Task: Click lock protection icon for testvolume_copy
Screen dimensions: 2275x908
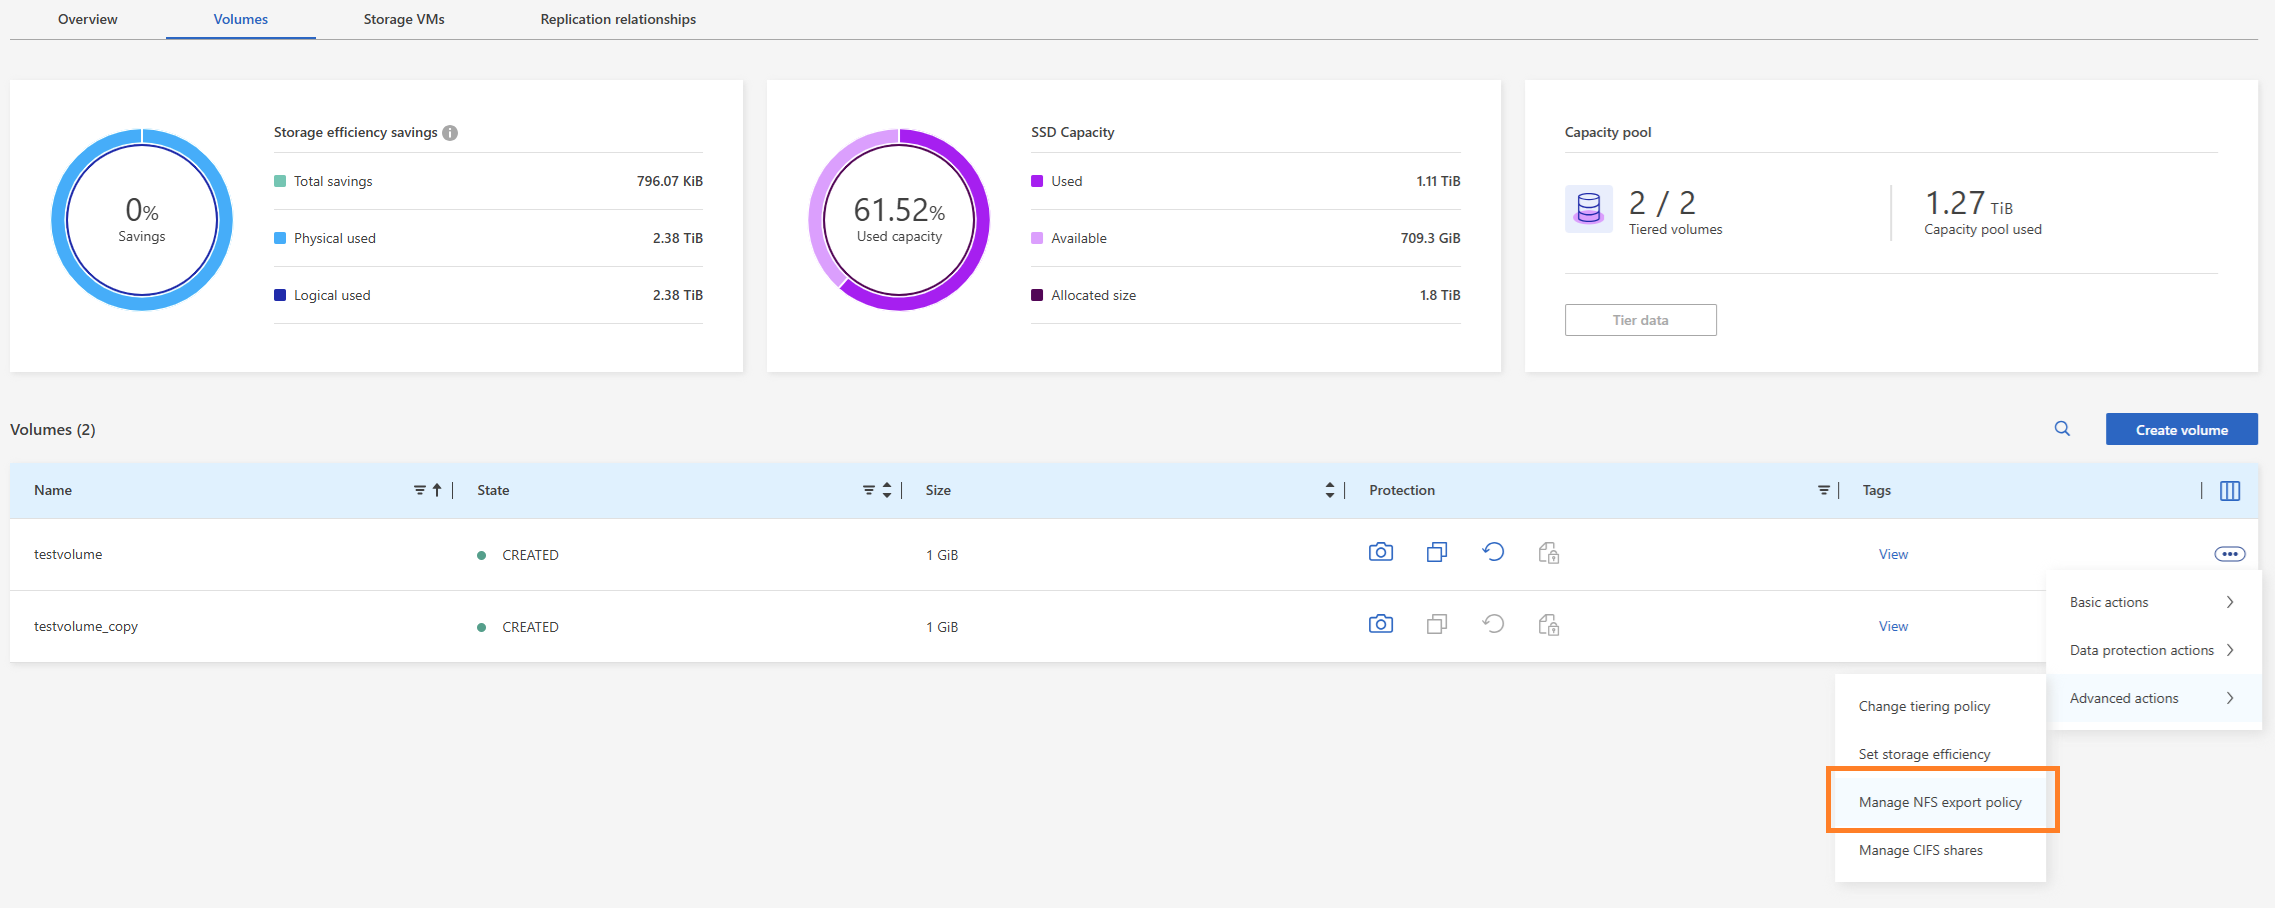Action: click(x=1548, y=626)
